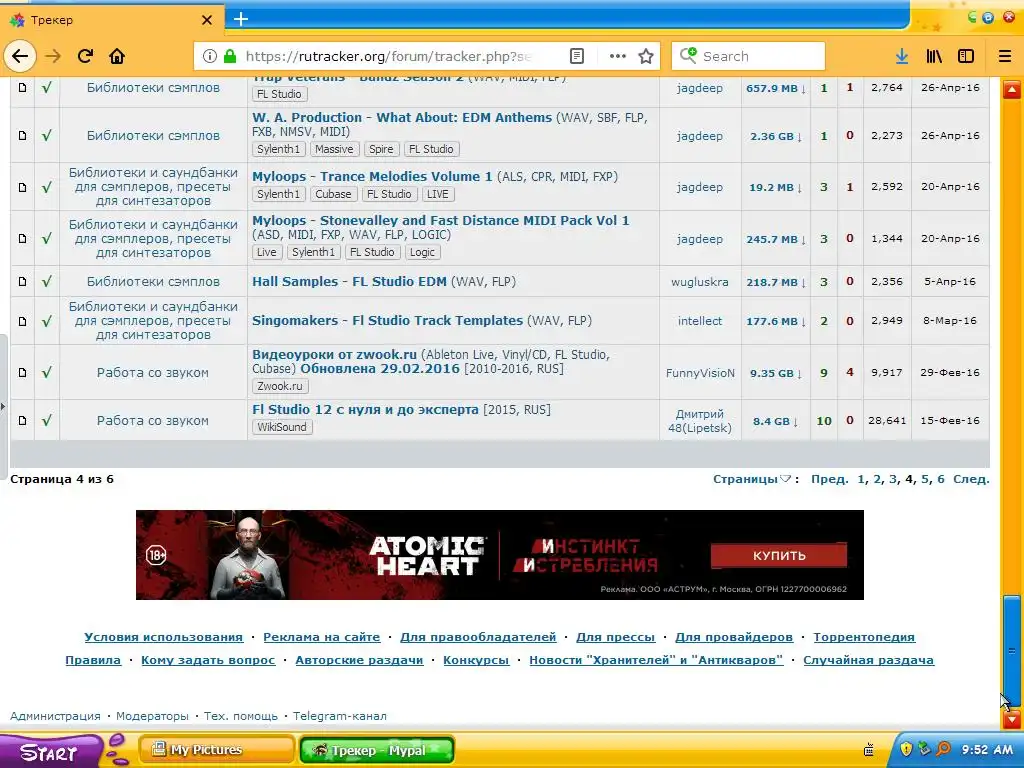The height and width of the screenshot is (768, 1024).
Task: Go to previous page via Пред.
Action: pos(829,479)
